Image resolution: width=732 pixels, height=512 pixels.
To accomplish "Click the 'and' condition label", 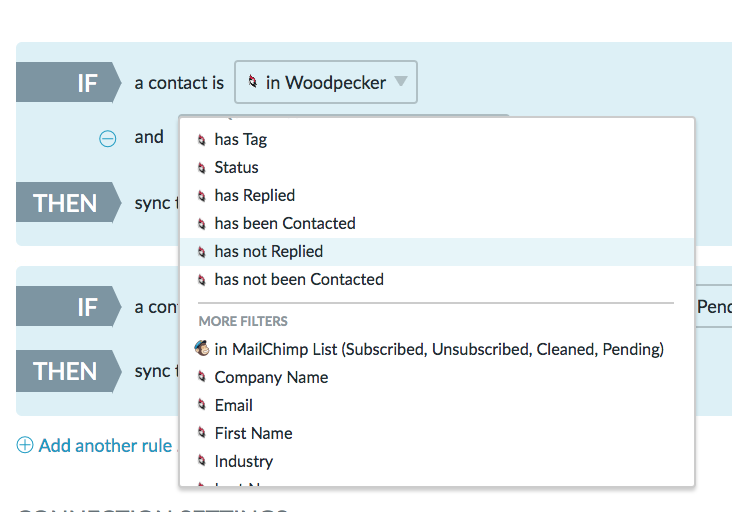I will coord(149,137).
